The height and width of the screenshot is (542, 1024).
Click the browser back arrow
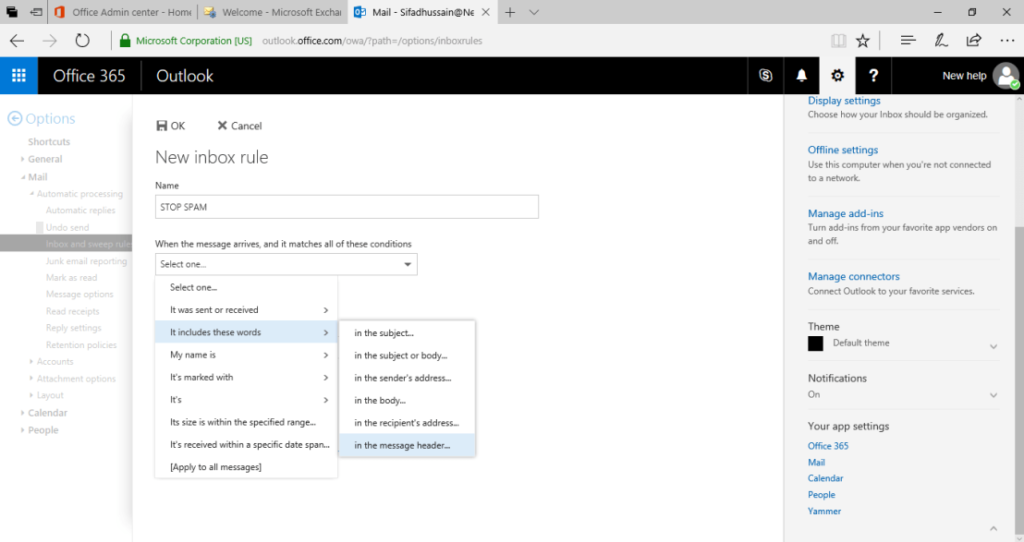(x=17, y=40)
